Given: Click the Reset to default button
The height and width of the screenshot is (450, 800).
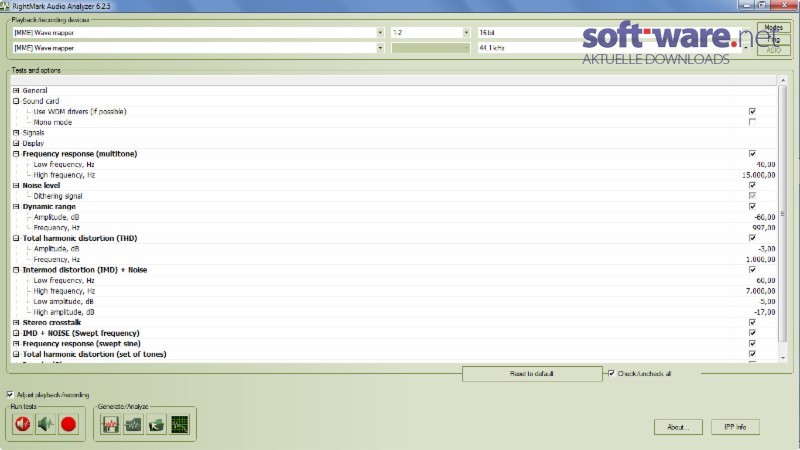Looking at the screenshot, I should coord(532,373).
